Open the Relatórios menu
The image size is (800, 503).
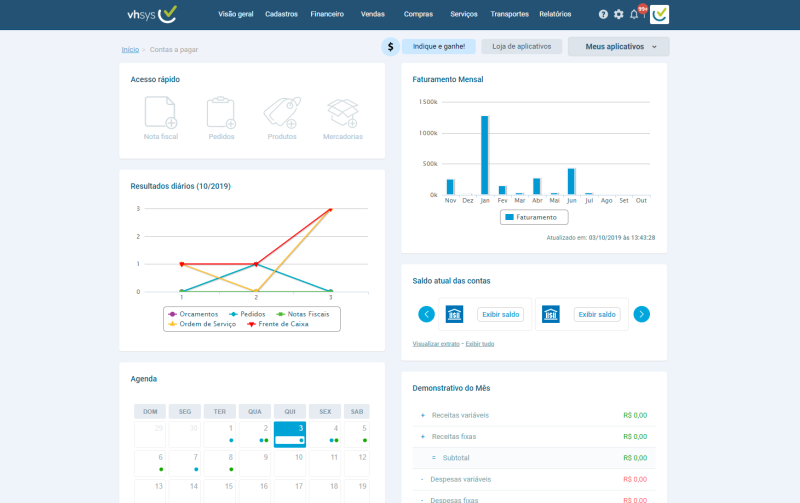coord(555,14)
